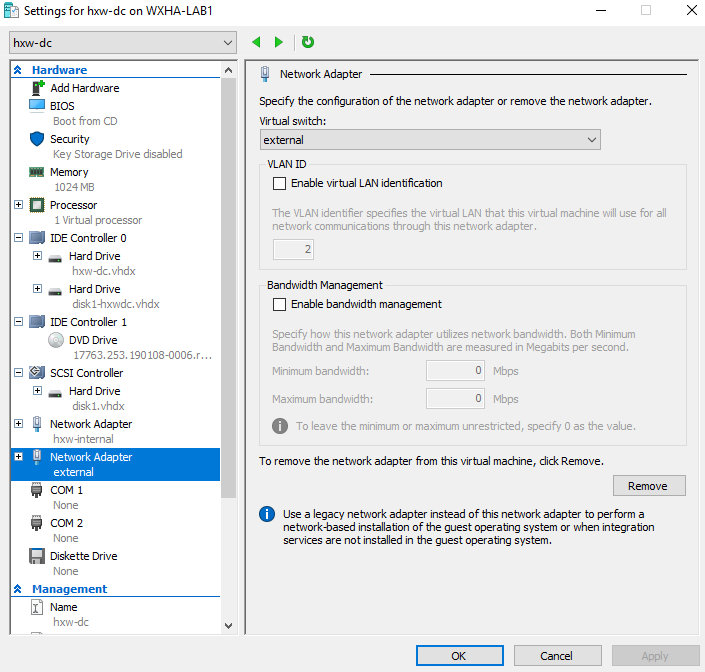Screen dimensions: 705x672
Task: Click the blue info icon near legacy adapter note
Action: pyautogui.click(x=267, y=514)
